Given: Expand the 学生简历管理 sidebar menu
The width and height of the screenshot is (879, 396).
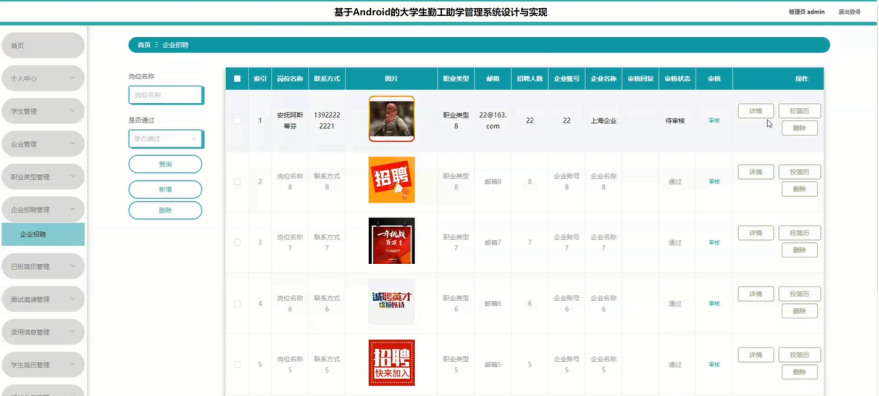Looking at the screenshot, I should point(43,365).
